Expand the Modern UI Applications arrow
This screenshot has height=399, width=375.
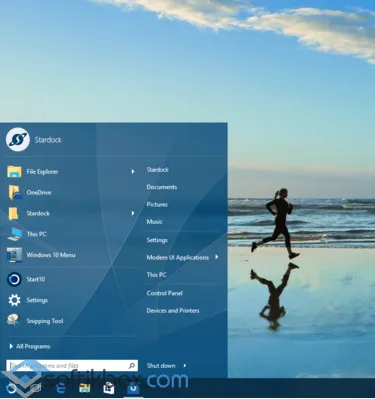(x=217, y=257)
